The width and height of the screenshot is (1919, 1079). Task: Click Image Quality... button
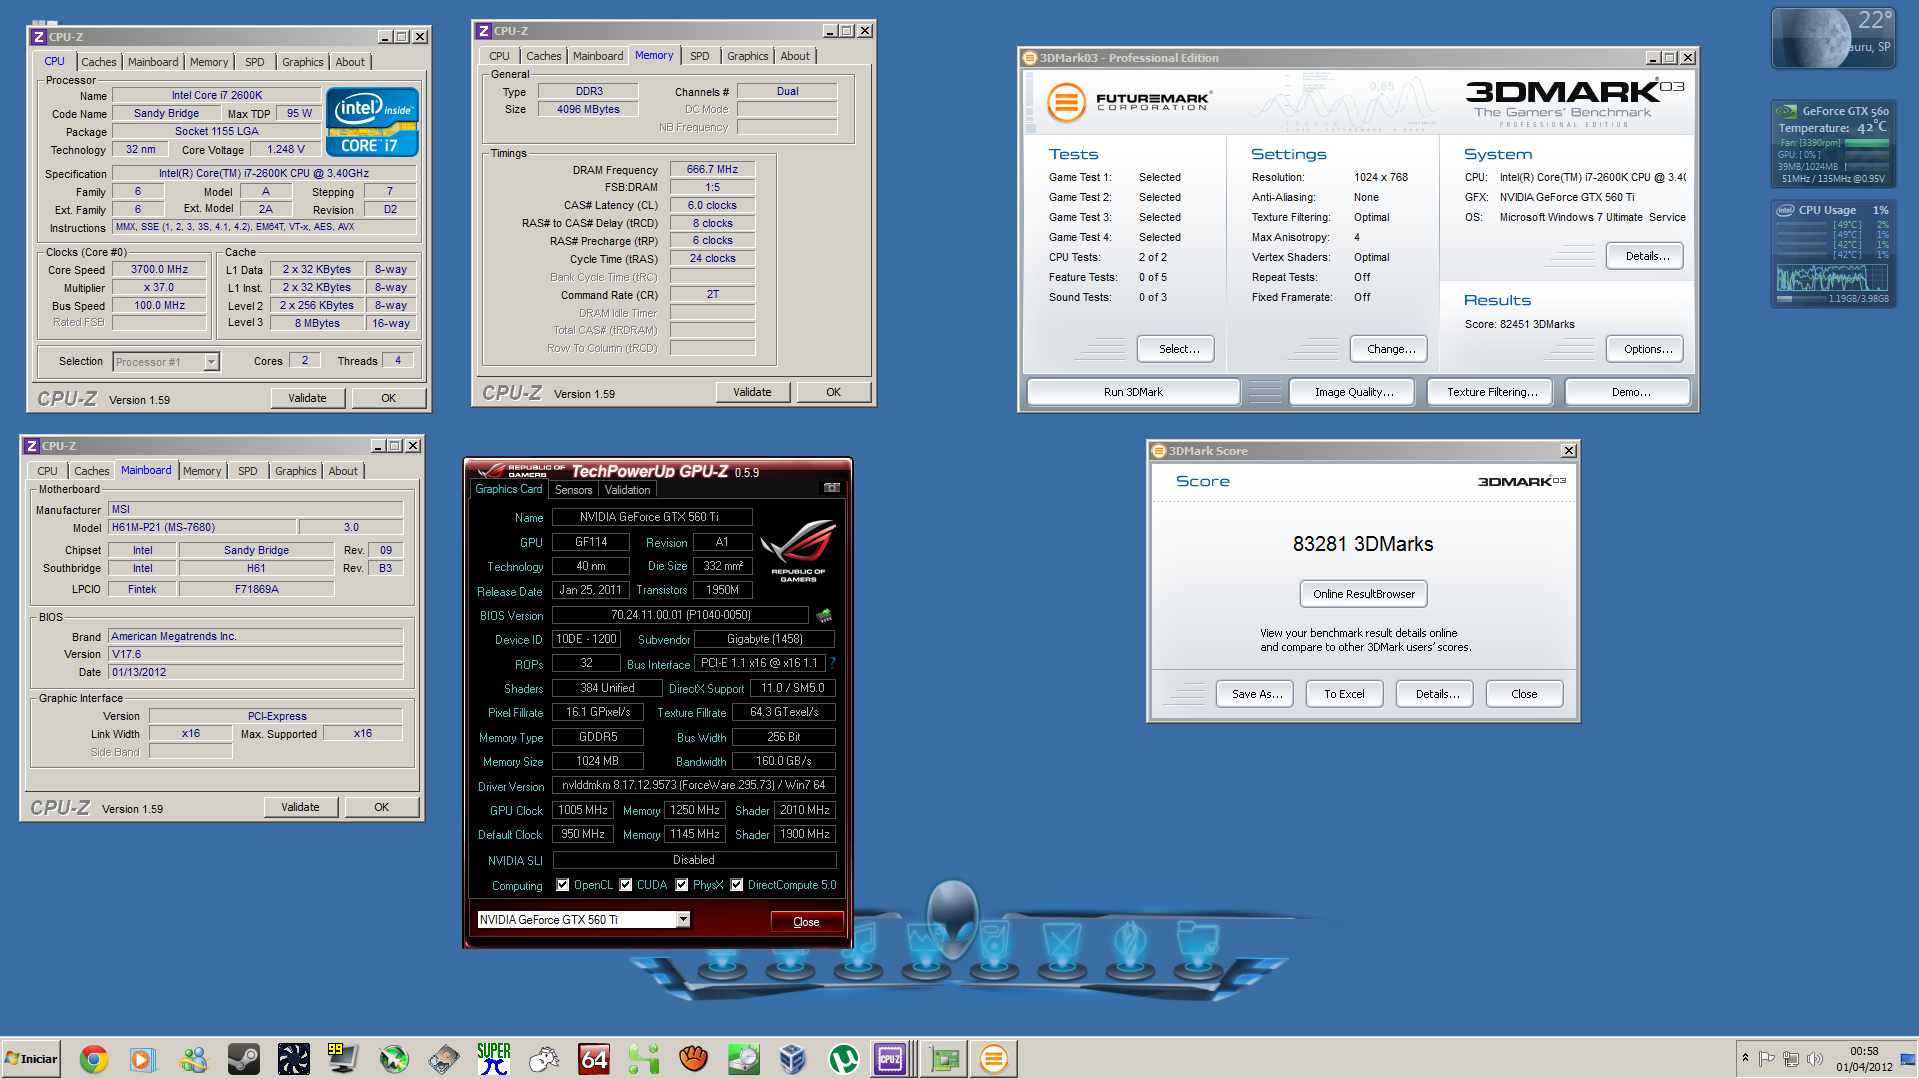coord(1354,392)
